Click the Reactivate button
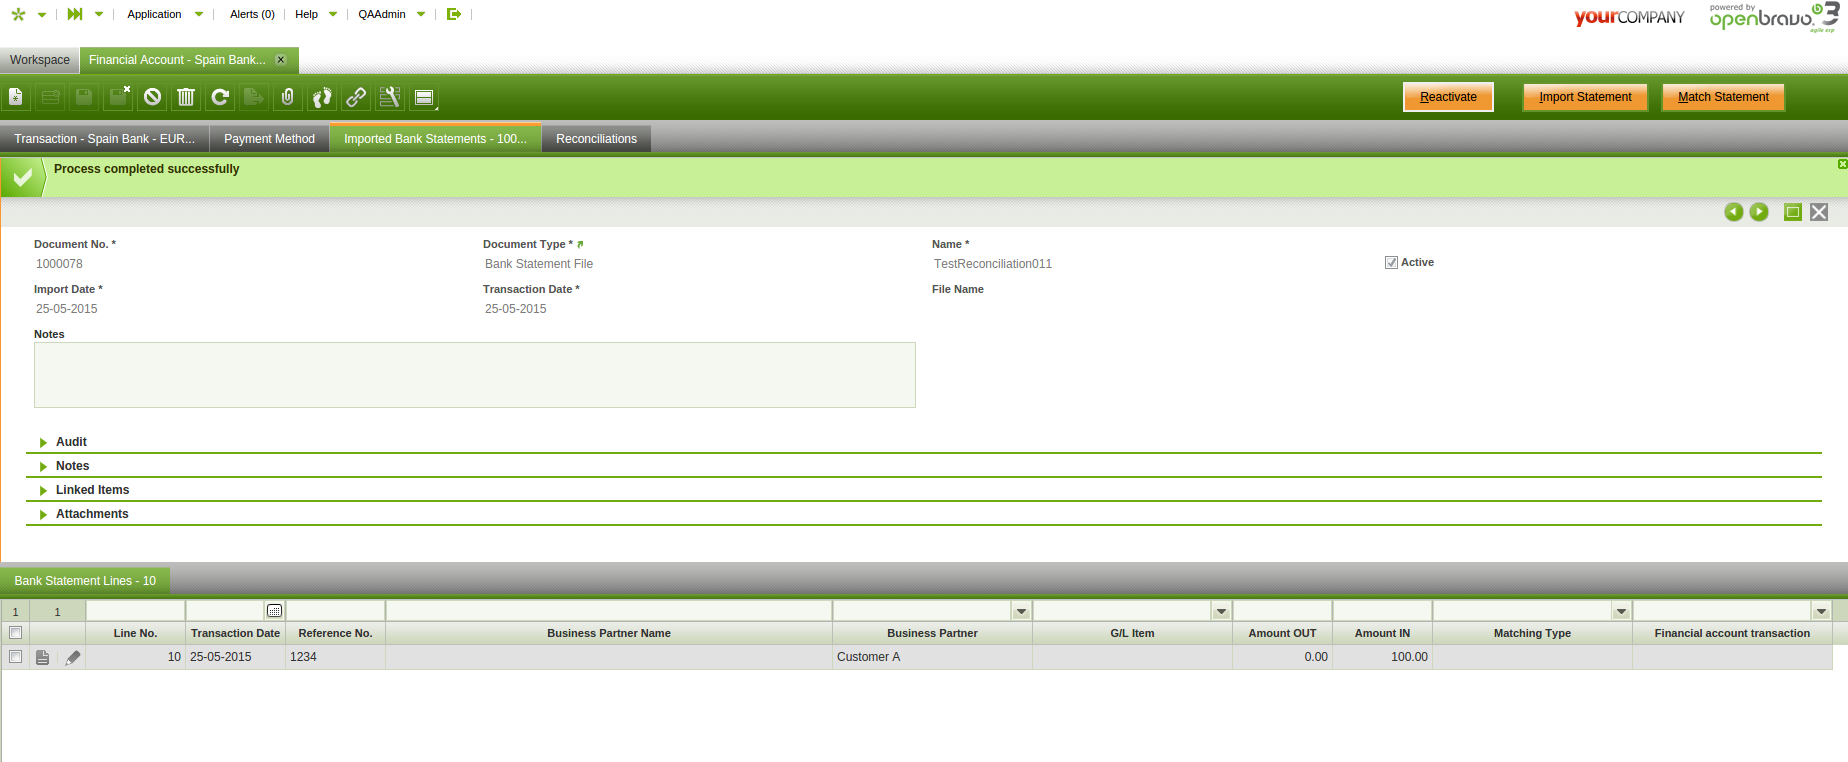1848x762 pixels. point(1447,97)
